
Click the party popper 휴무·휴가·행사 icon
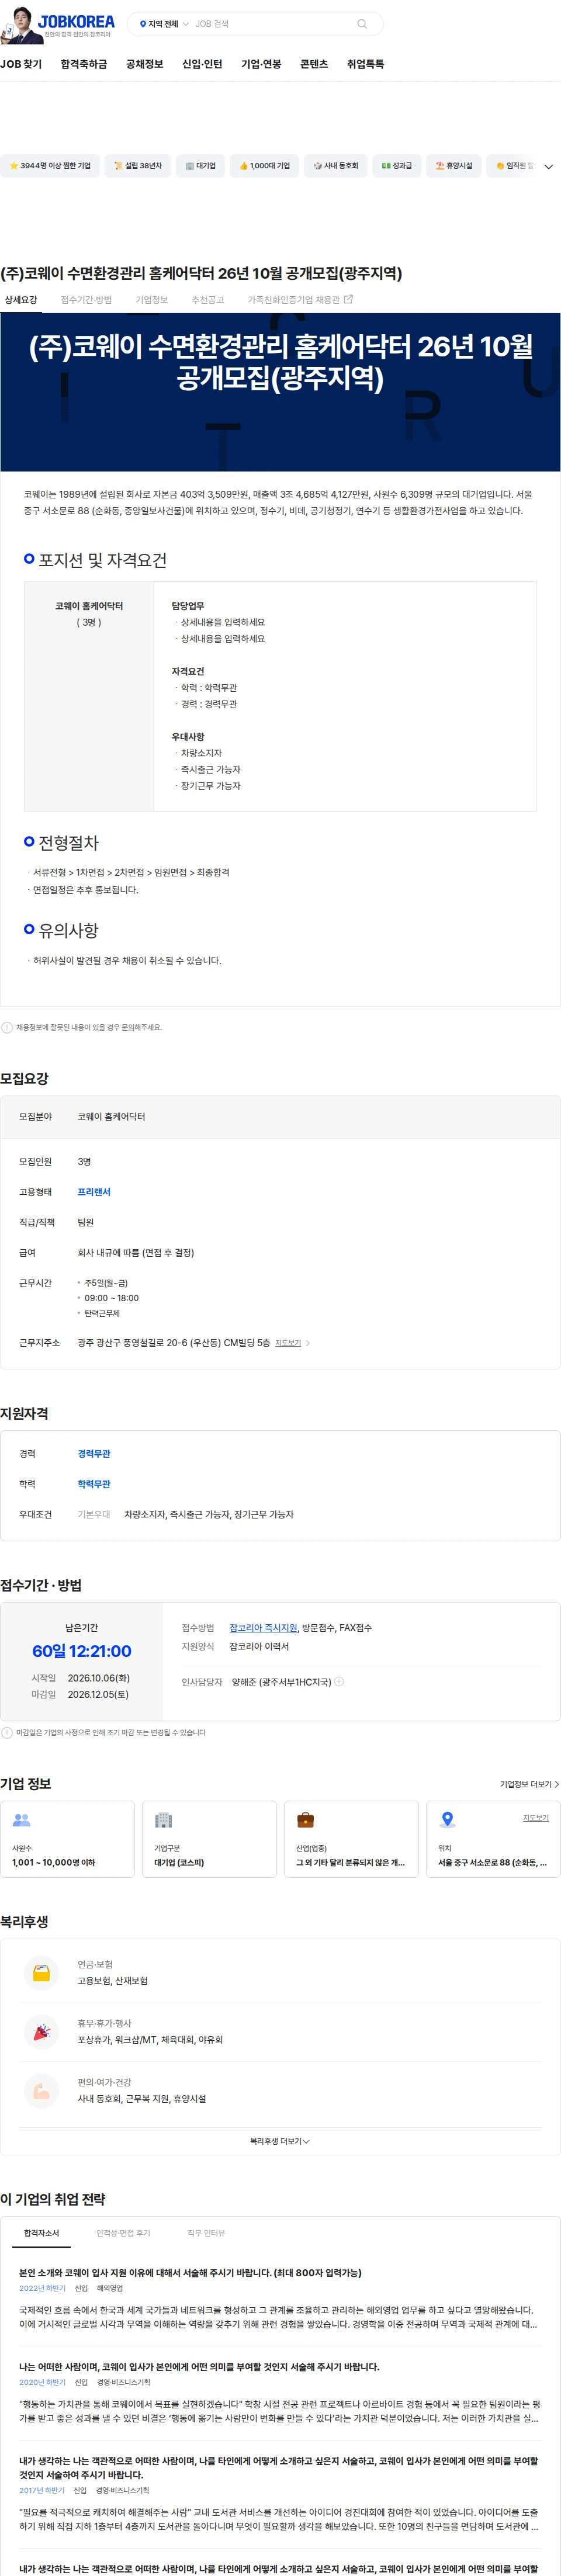[x=41, y=2032]
